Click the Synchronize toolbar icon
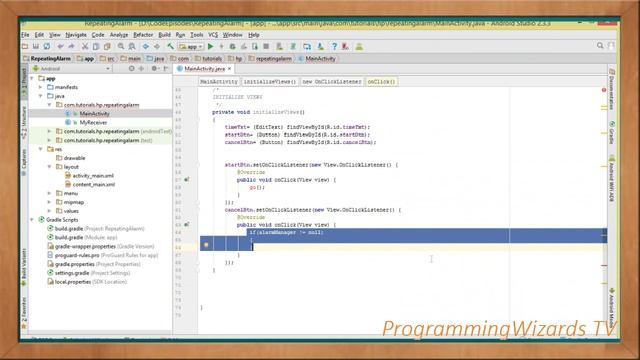The image size is (640, 360). click(47, 47)
